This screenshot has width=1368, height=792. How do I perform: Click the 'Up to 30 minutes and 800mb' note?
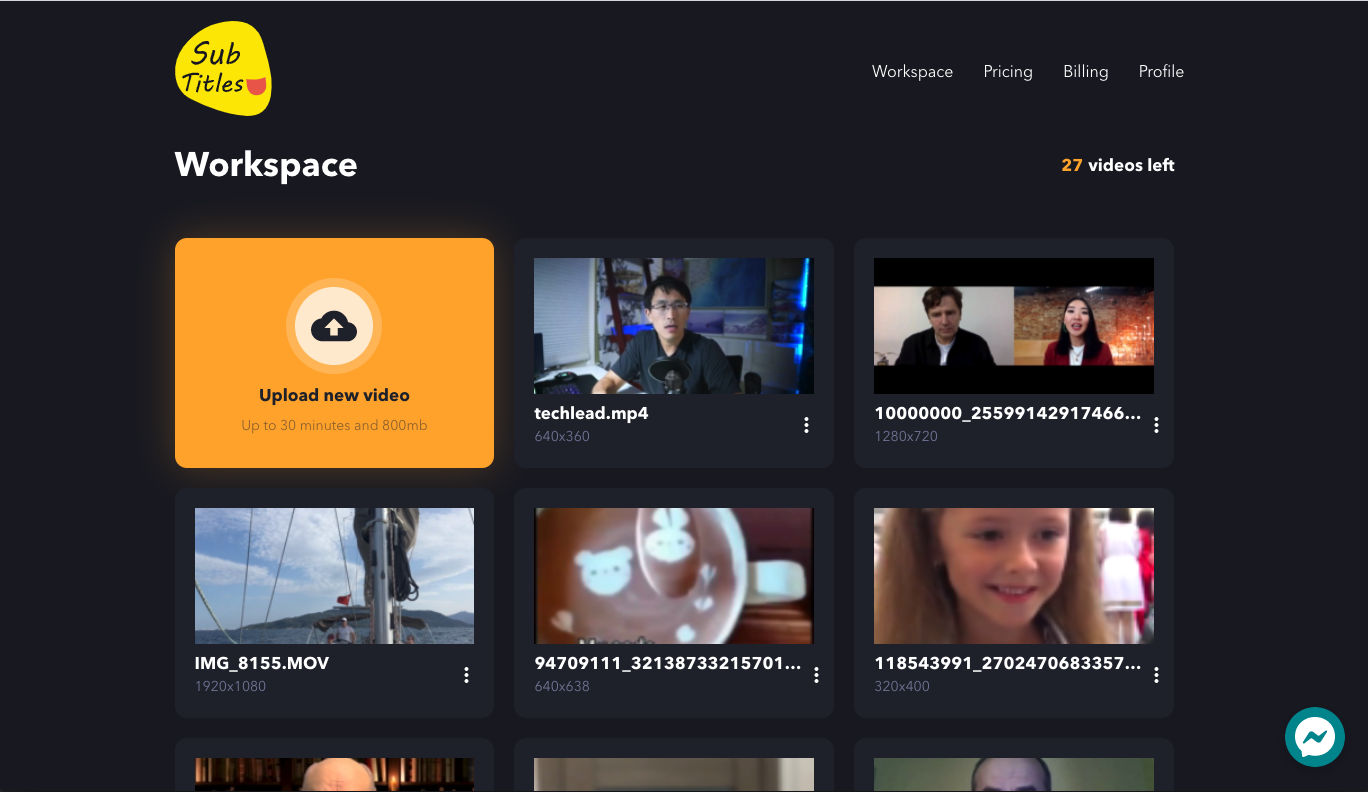pyautogui.click(x=334, y=426)
